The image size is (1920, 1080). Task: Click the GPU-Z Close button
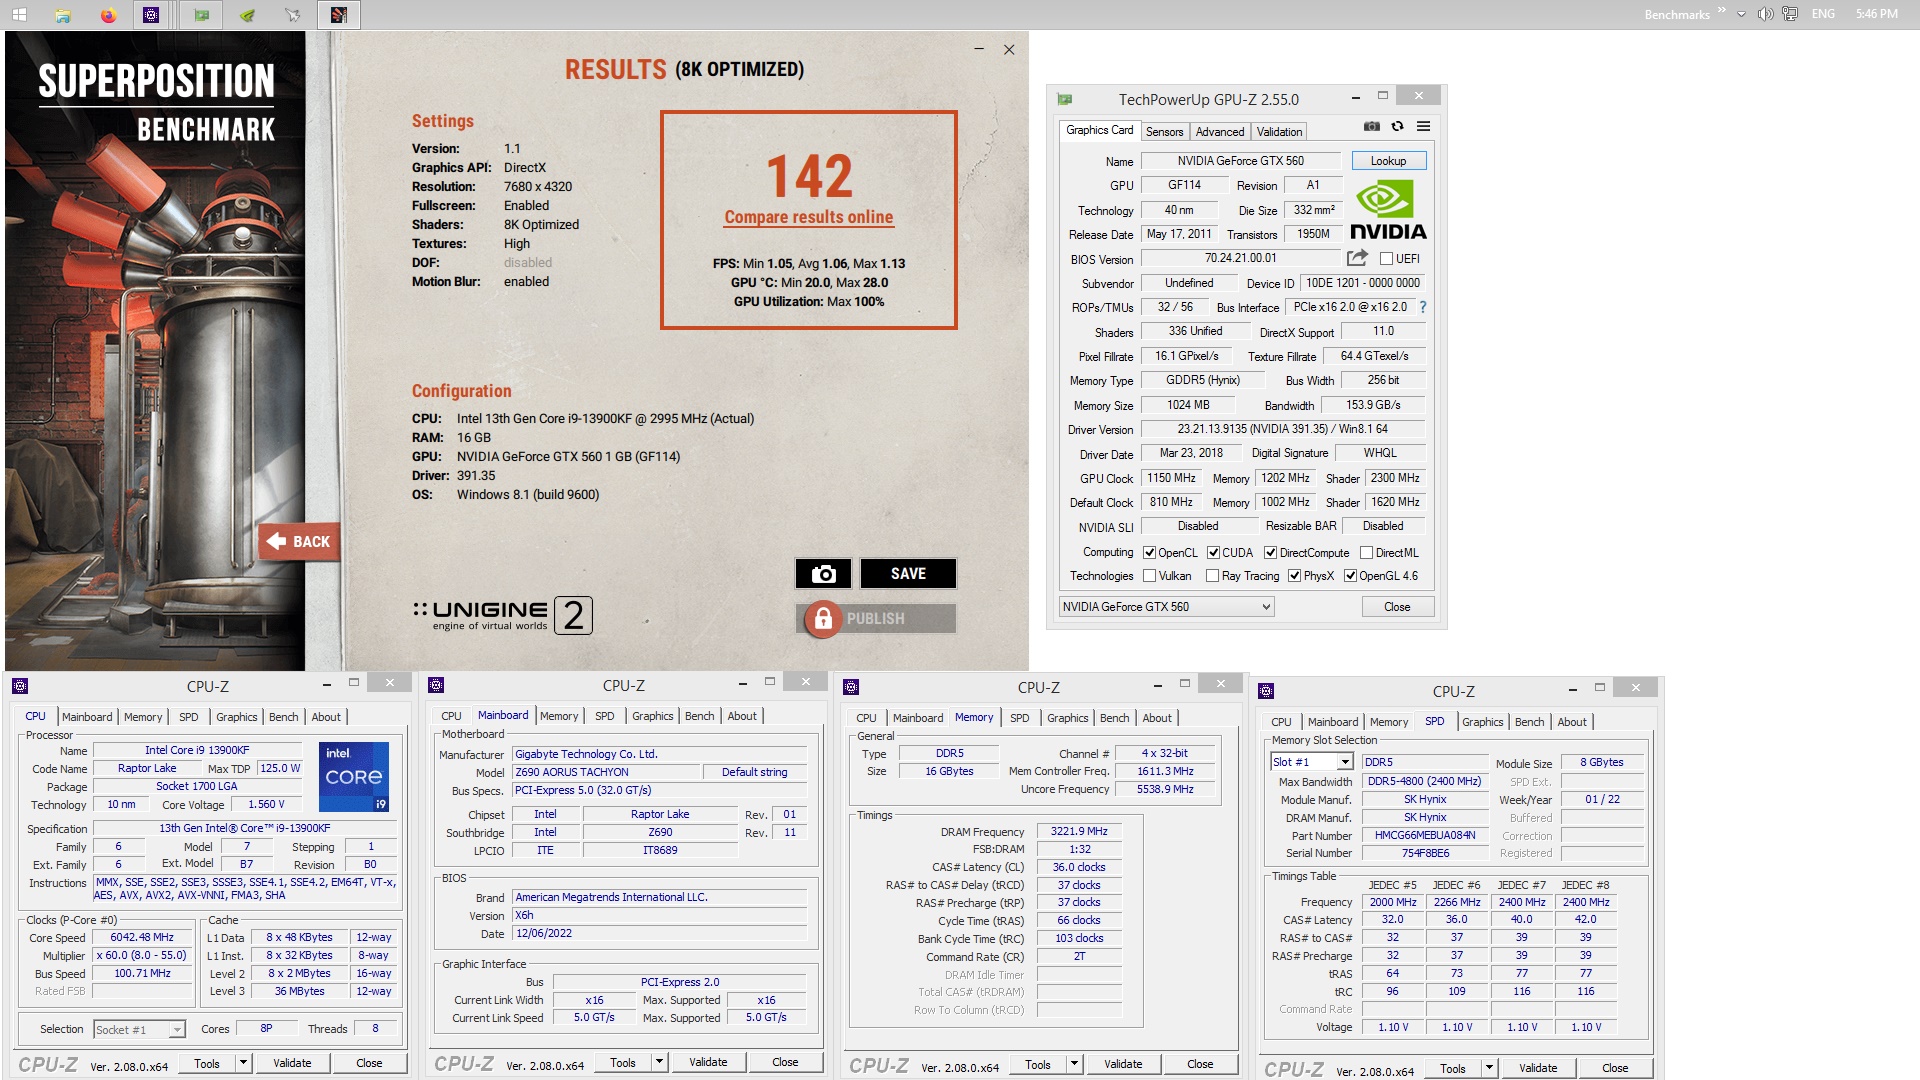pyautogui.click(x=1397, y=607)
